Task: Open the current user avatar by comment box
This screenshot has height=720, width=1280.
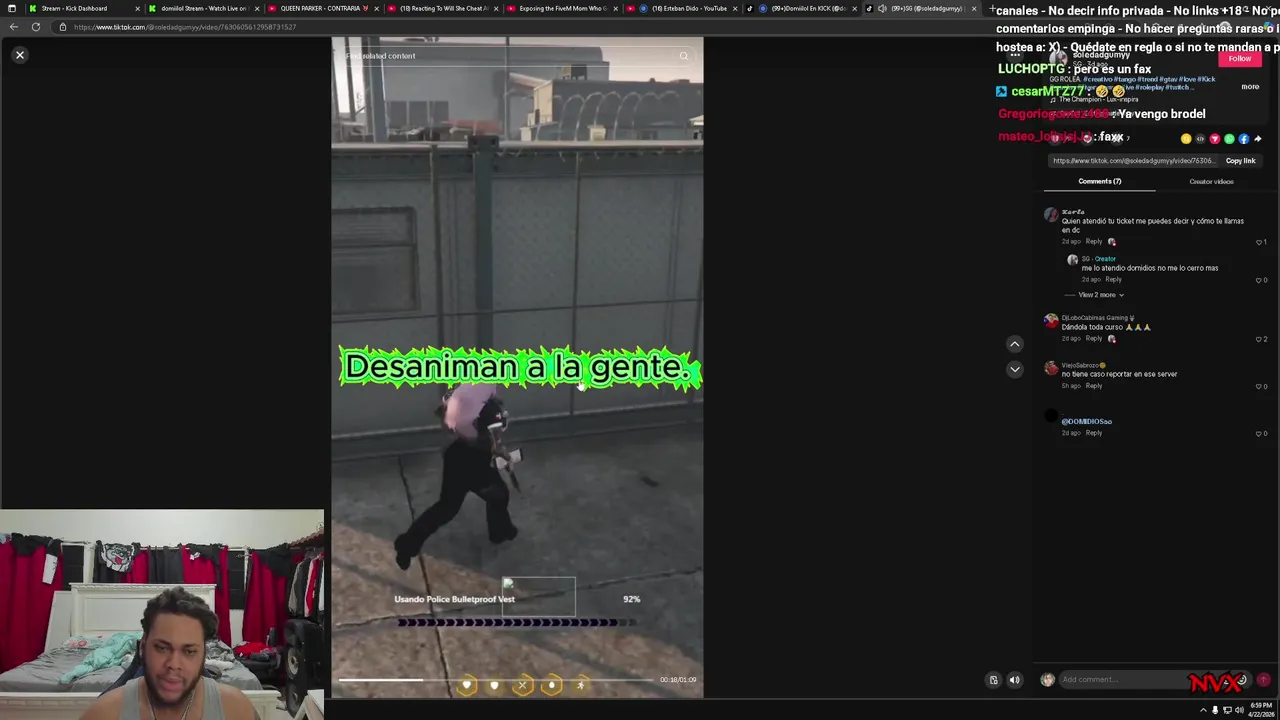Action: tap(1047, 680)
